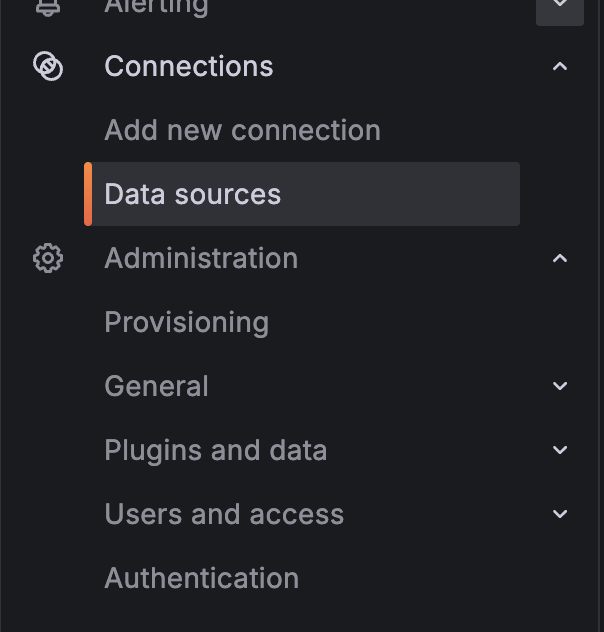Open Users and access label

[x=224, y=514]
